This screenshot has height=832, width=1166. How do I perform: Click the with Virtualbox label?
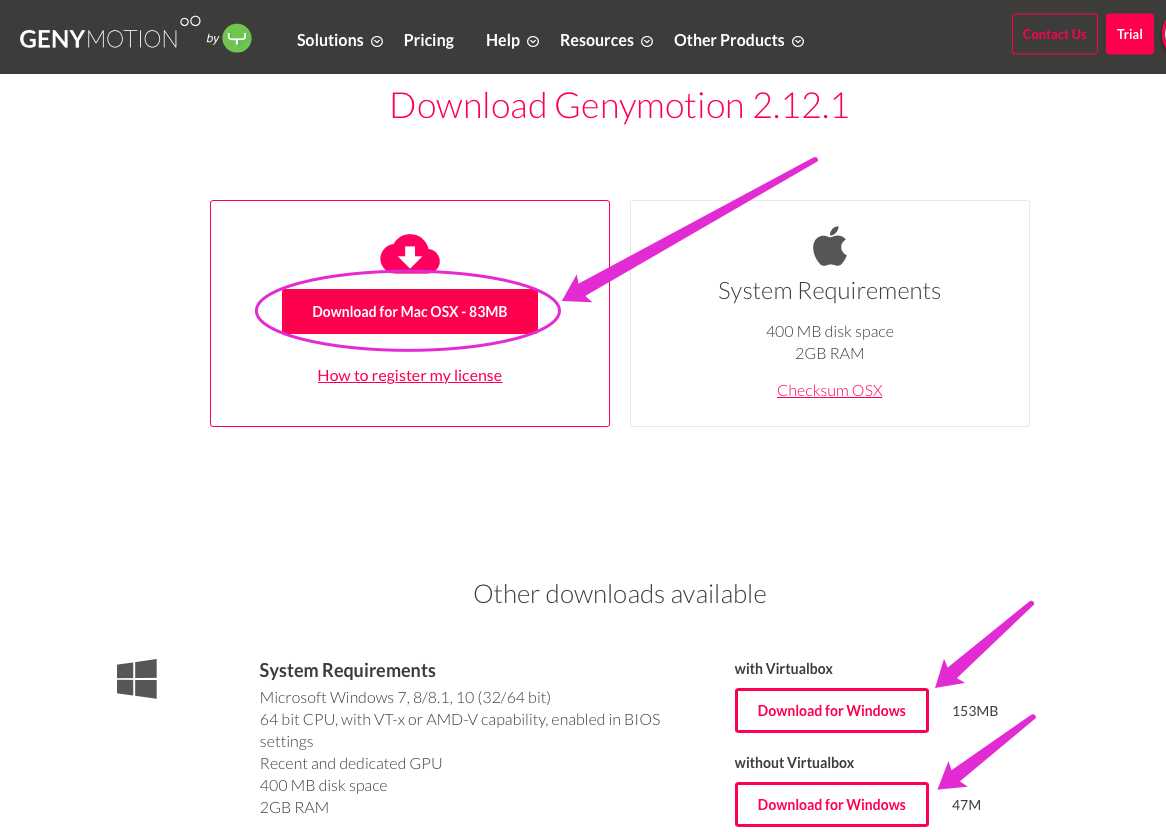pyautogui.click(x=784, y=668)
